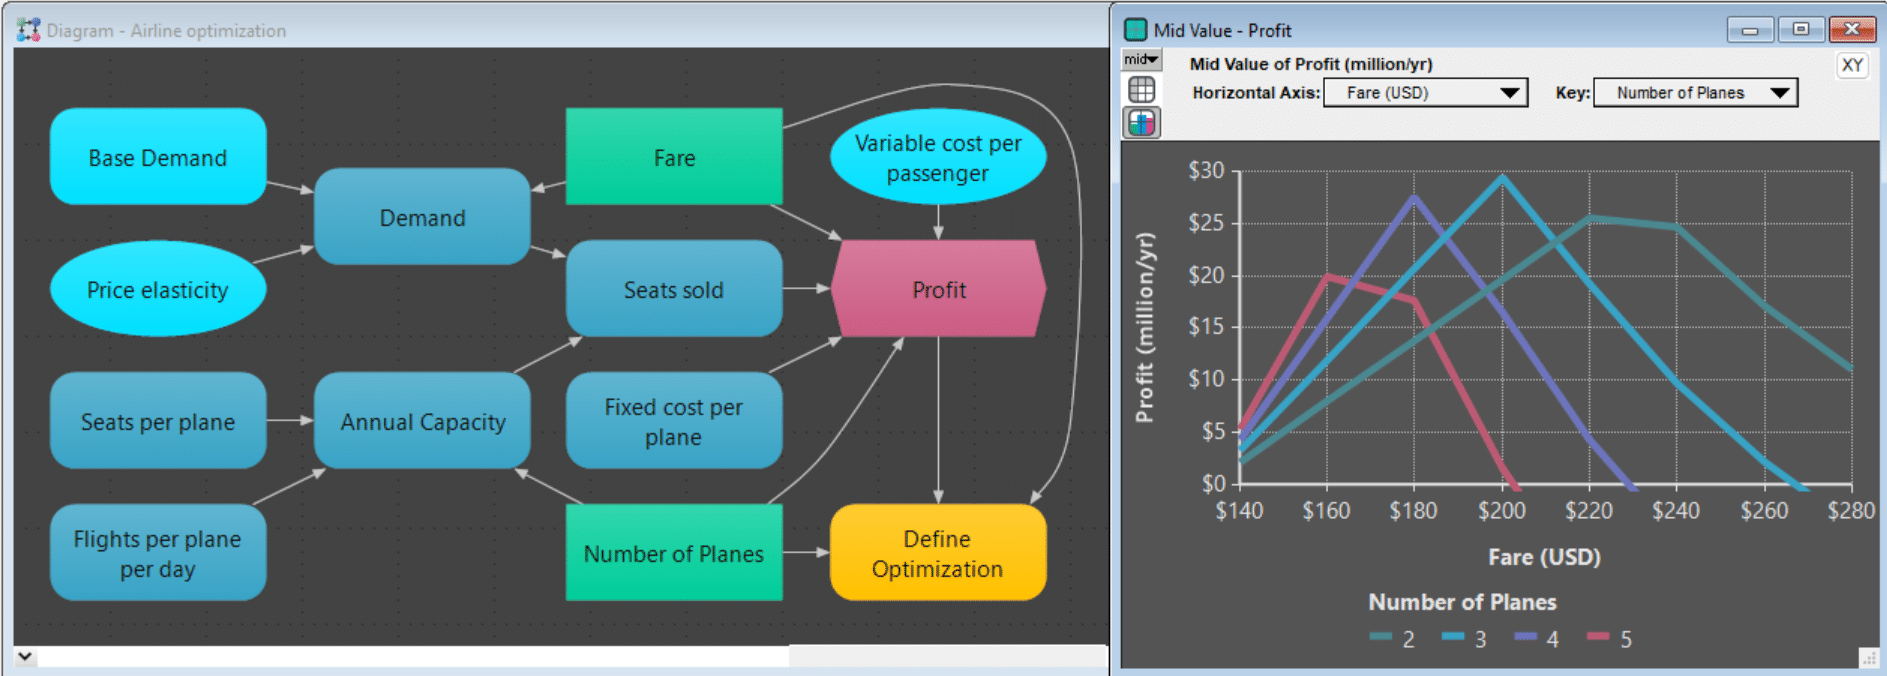Select the Variable cost per passenger node
The width and height of the screenshot is (1887, 676).
937,157
